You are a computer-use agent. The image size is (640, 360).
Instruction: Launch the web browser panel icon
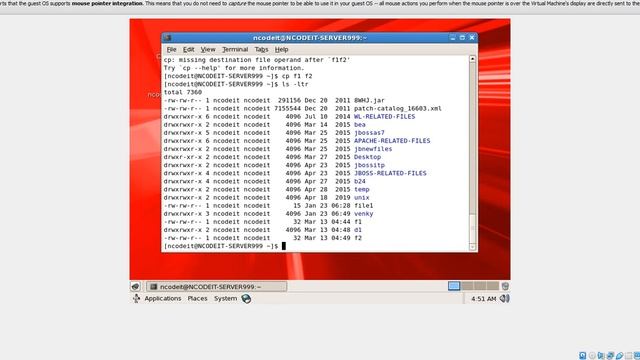click(x=246, y=299)
